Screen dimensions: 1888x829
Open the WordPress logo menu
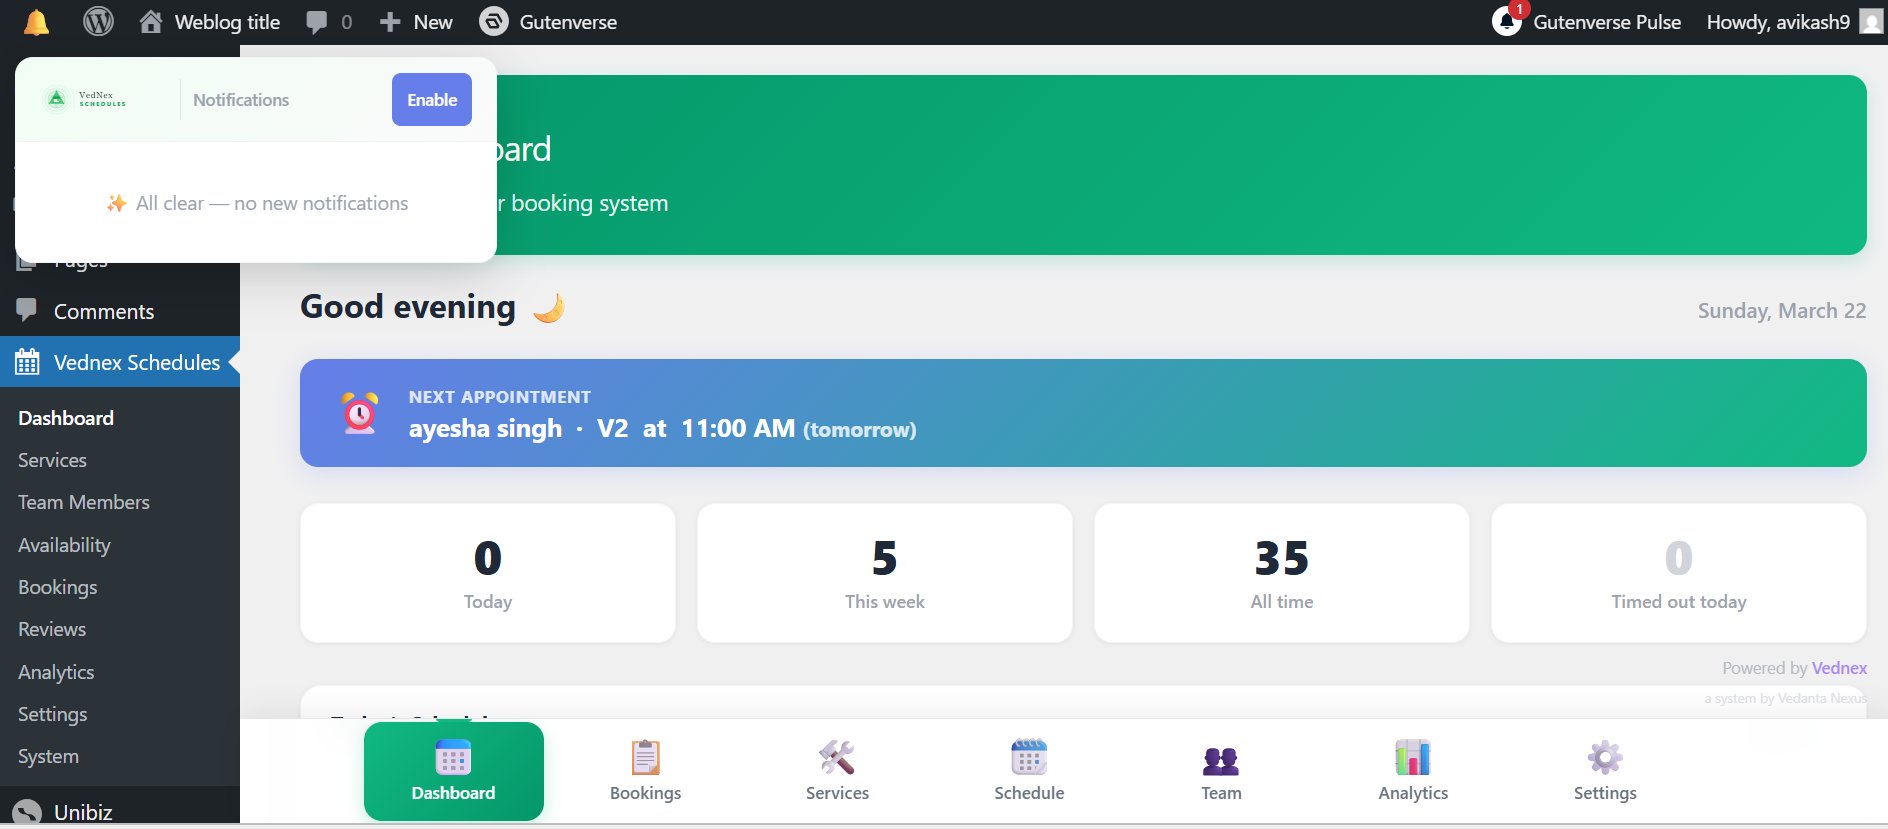click(x=98, y=22)
